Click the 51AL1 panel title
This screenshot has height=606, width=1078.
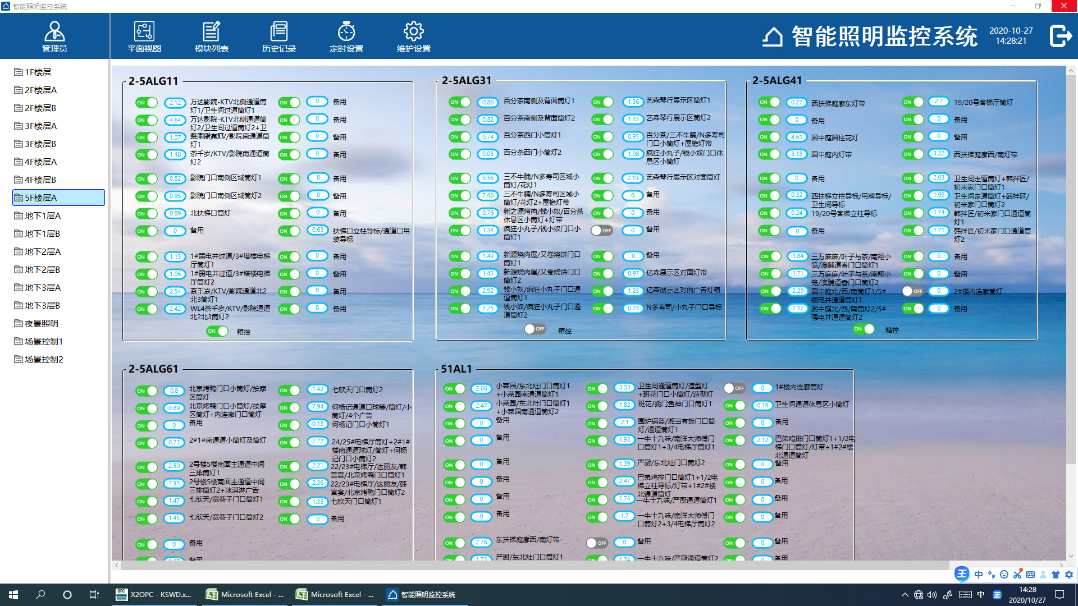(x=456, y=369)
